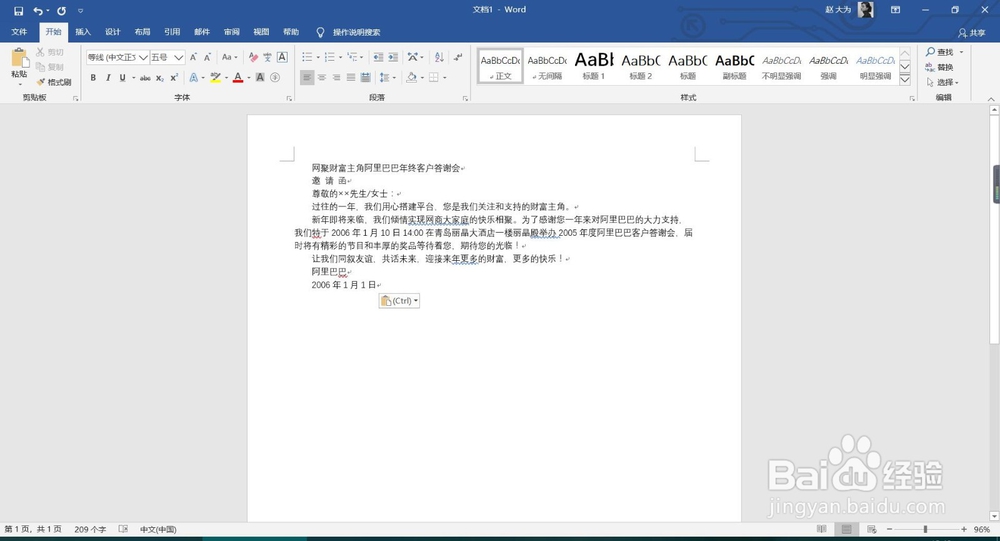Open the line spacing dropdown

coord(386,78)
